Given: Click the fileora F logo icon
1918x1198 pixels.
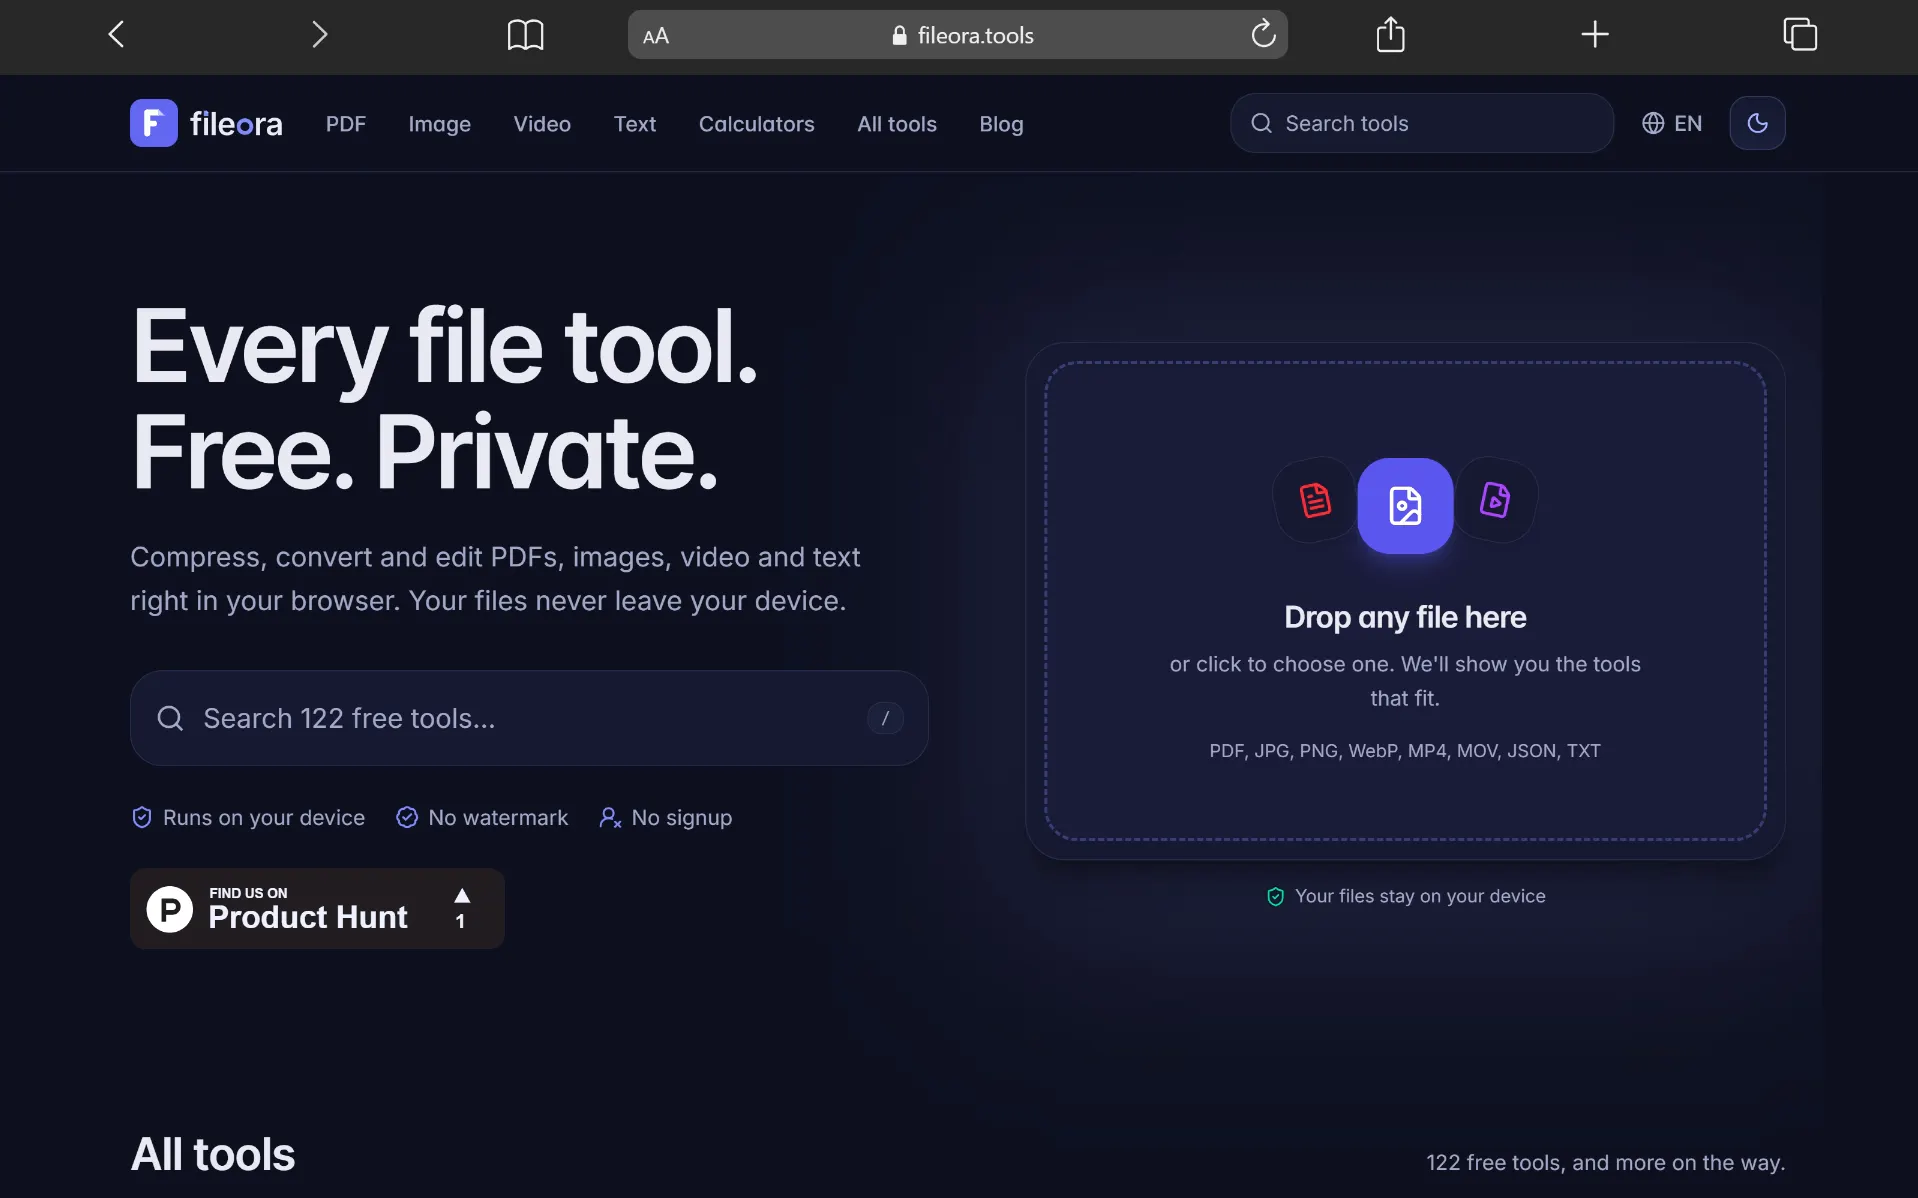Looking at the screenshot, I should (x=154, y=123).
